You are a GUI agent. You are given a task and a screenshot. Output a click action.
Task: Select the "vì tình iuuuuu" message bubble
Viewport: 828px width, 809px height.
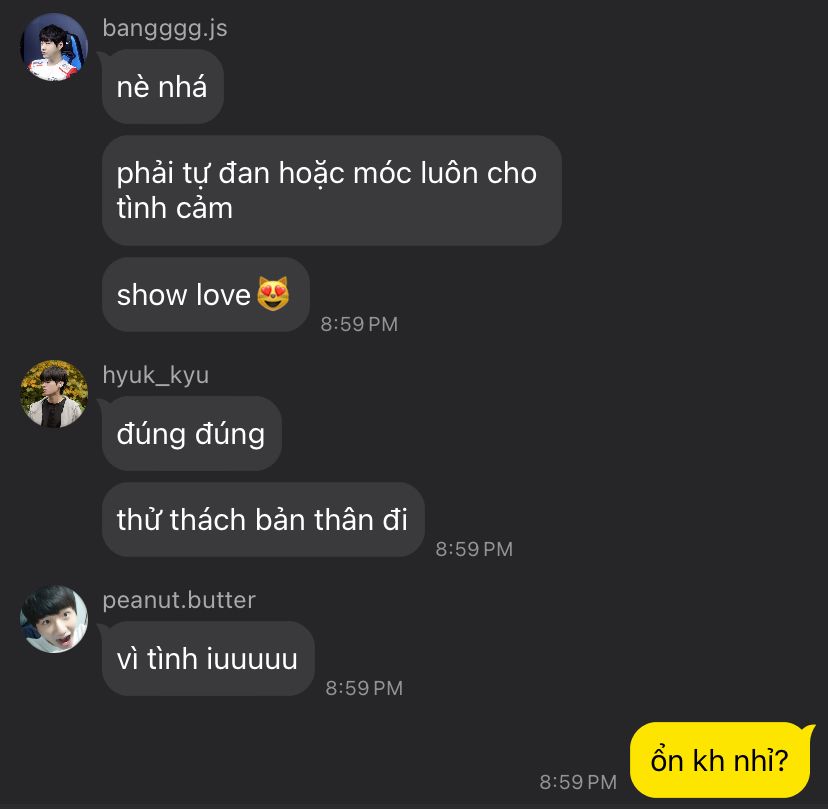point(208,659)
